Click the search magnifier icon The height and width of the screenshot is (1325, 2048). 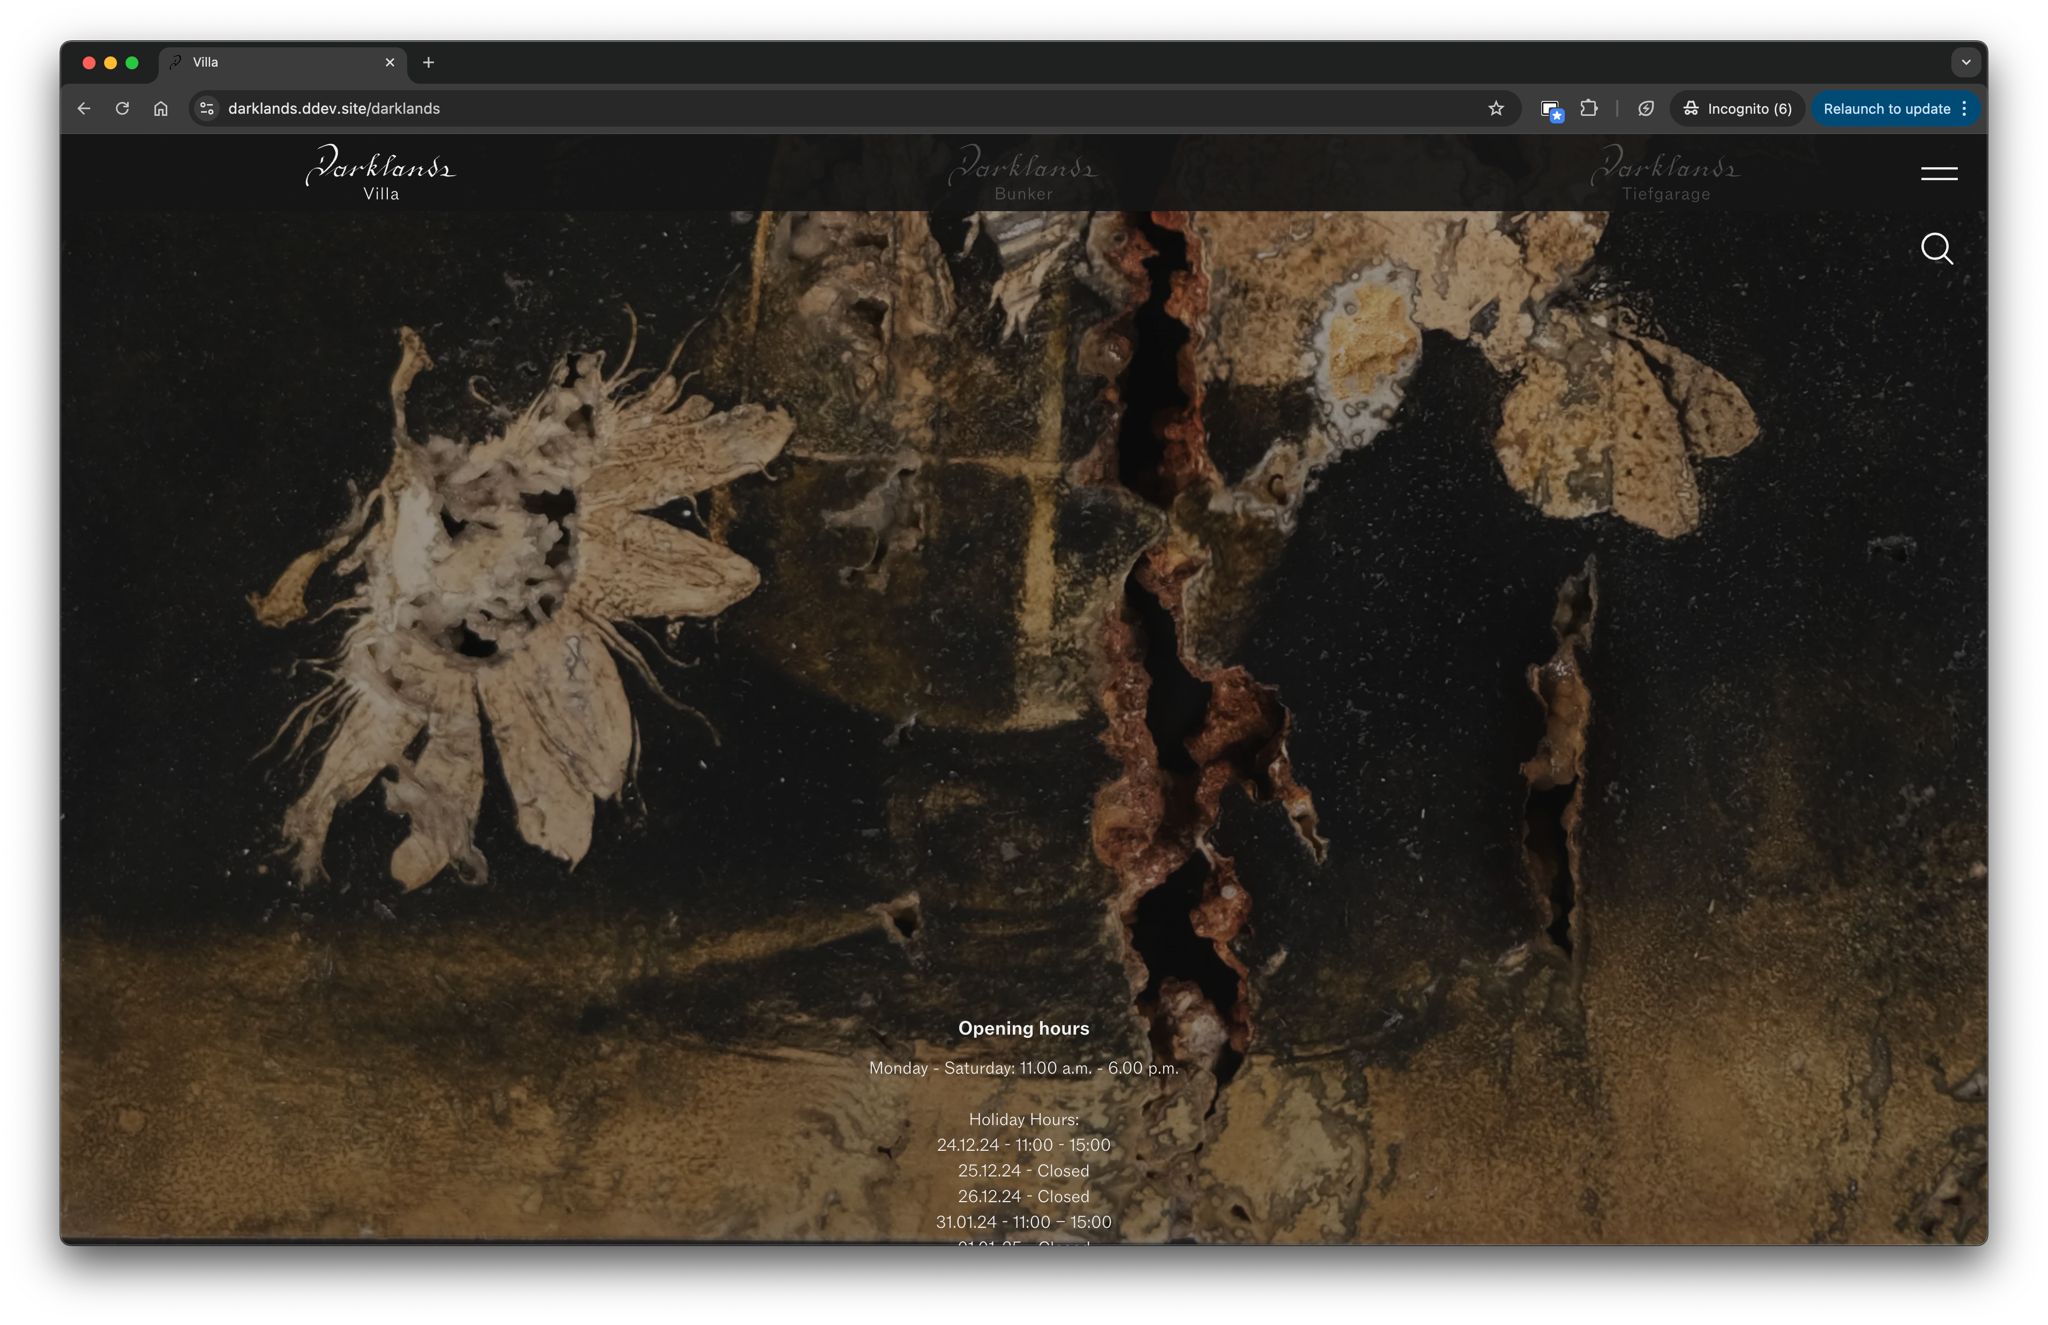pos(1936,248)
